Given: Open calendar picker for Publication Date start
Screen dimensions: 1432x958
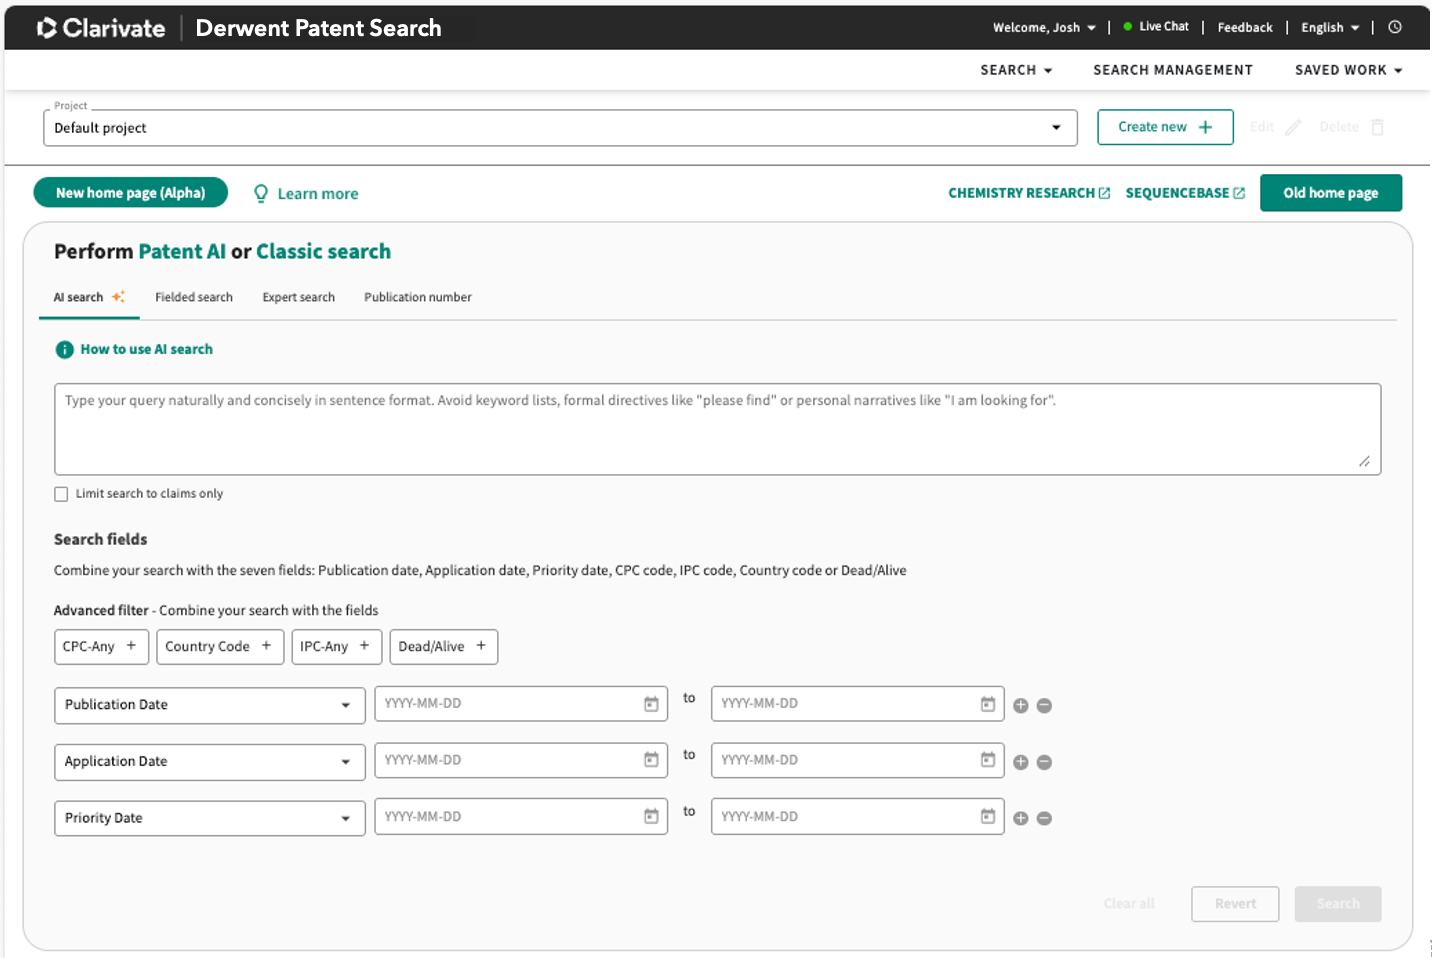Looking at the screenshot, I should pyautogui.click(x=651, y=704).
